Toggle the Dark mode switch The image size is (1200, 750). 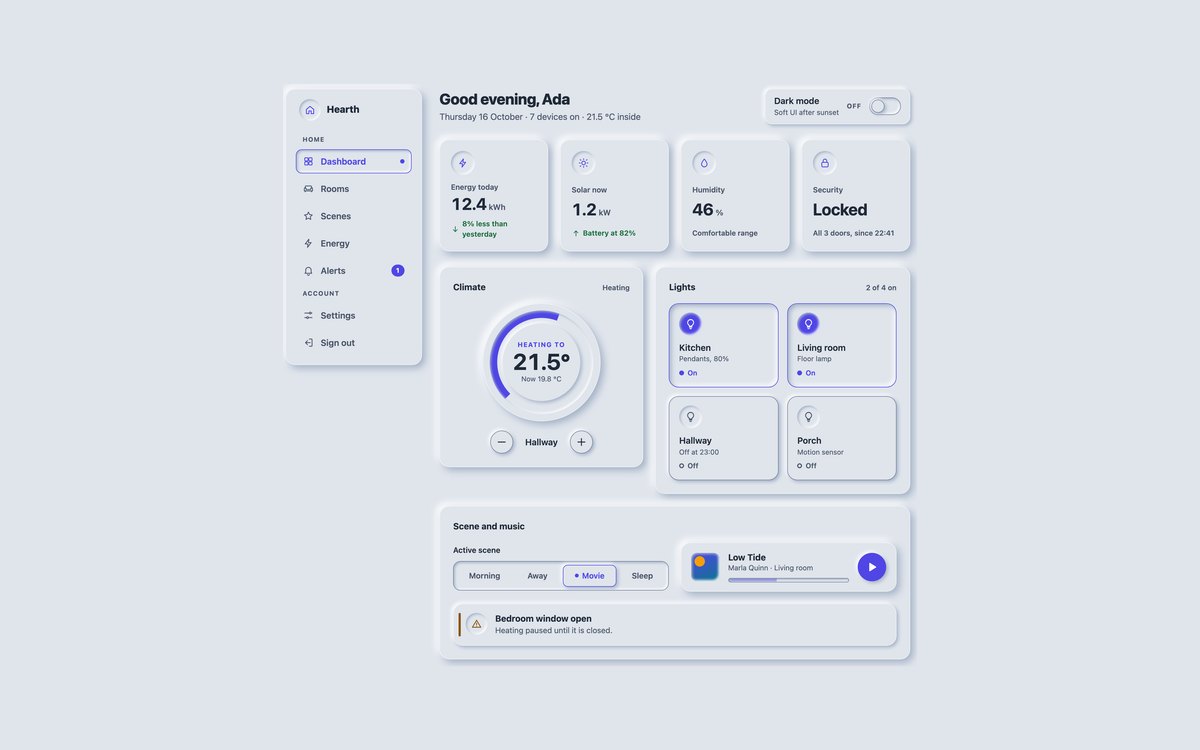click(x=885, y=106)
